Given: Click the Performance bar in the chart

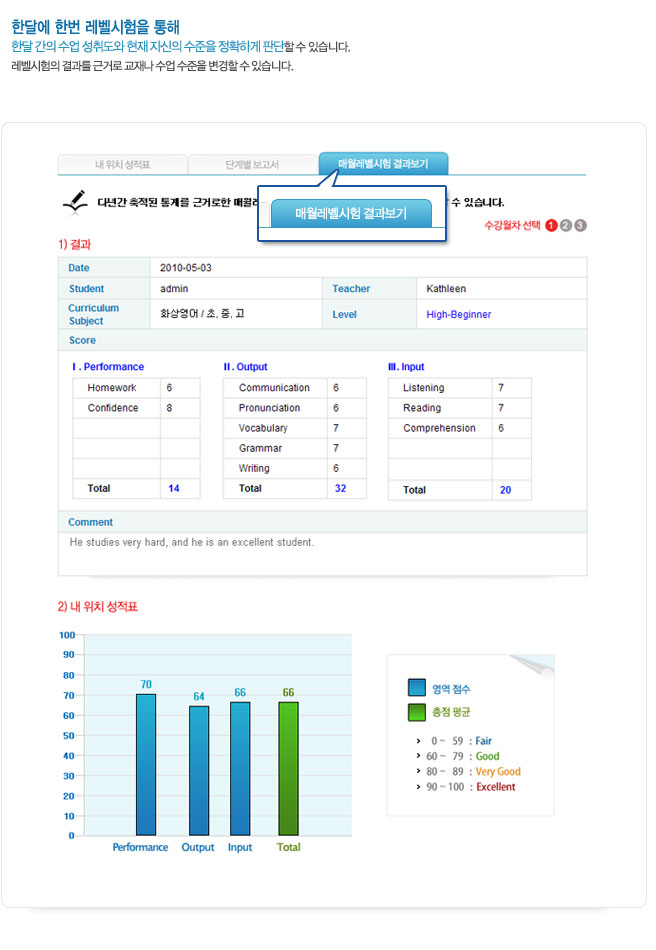Looking at the screenshot, I should tap(146, 765).
